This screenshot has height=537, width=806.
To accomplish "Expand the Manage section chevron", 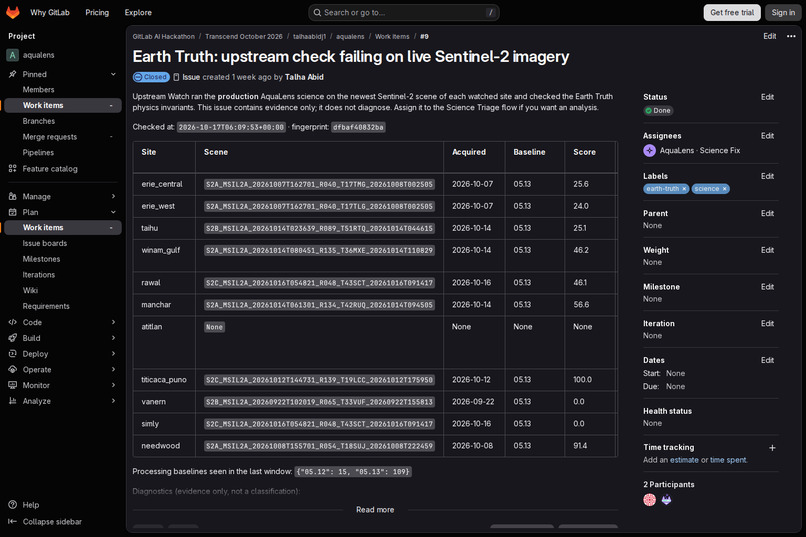I will 113,196.
